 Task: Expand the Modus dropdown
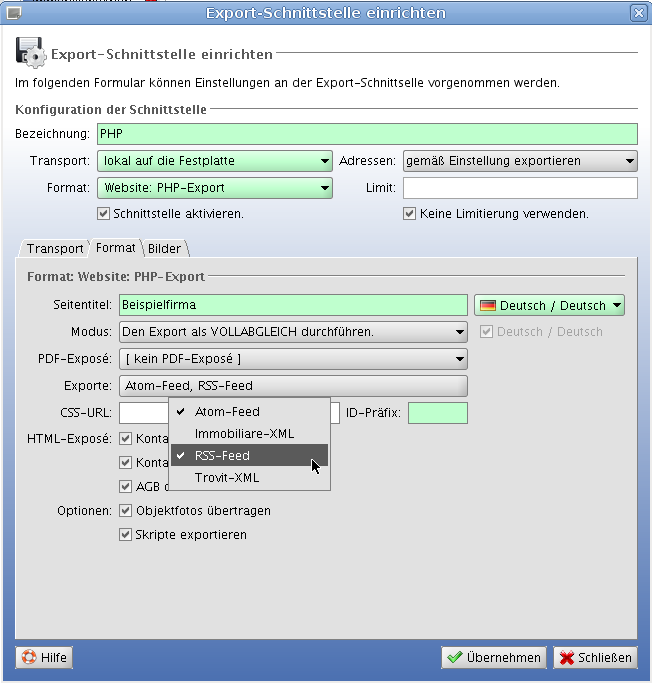293,332
